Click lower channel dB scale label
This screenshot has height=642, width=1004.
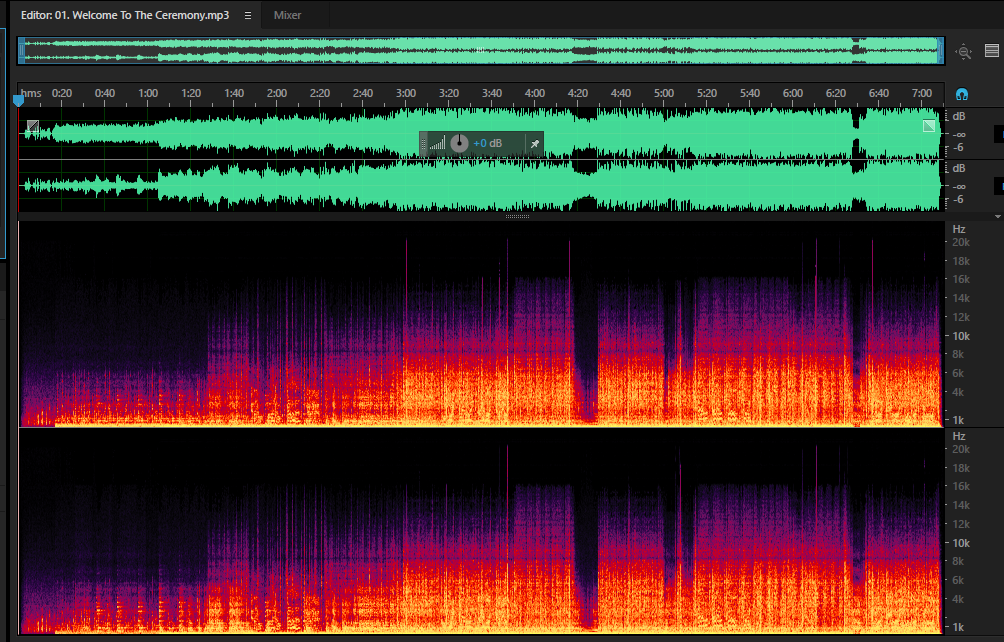click(959, 168)
